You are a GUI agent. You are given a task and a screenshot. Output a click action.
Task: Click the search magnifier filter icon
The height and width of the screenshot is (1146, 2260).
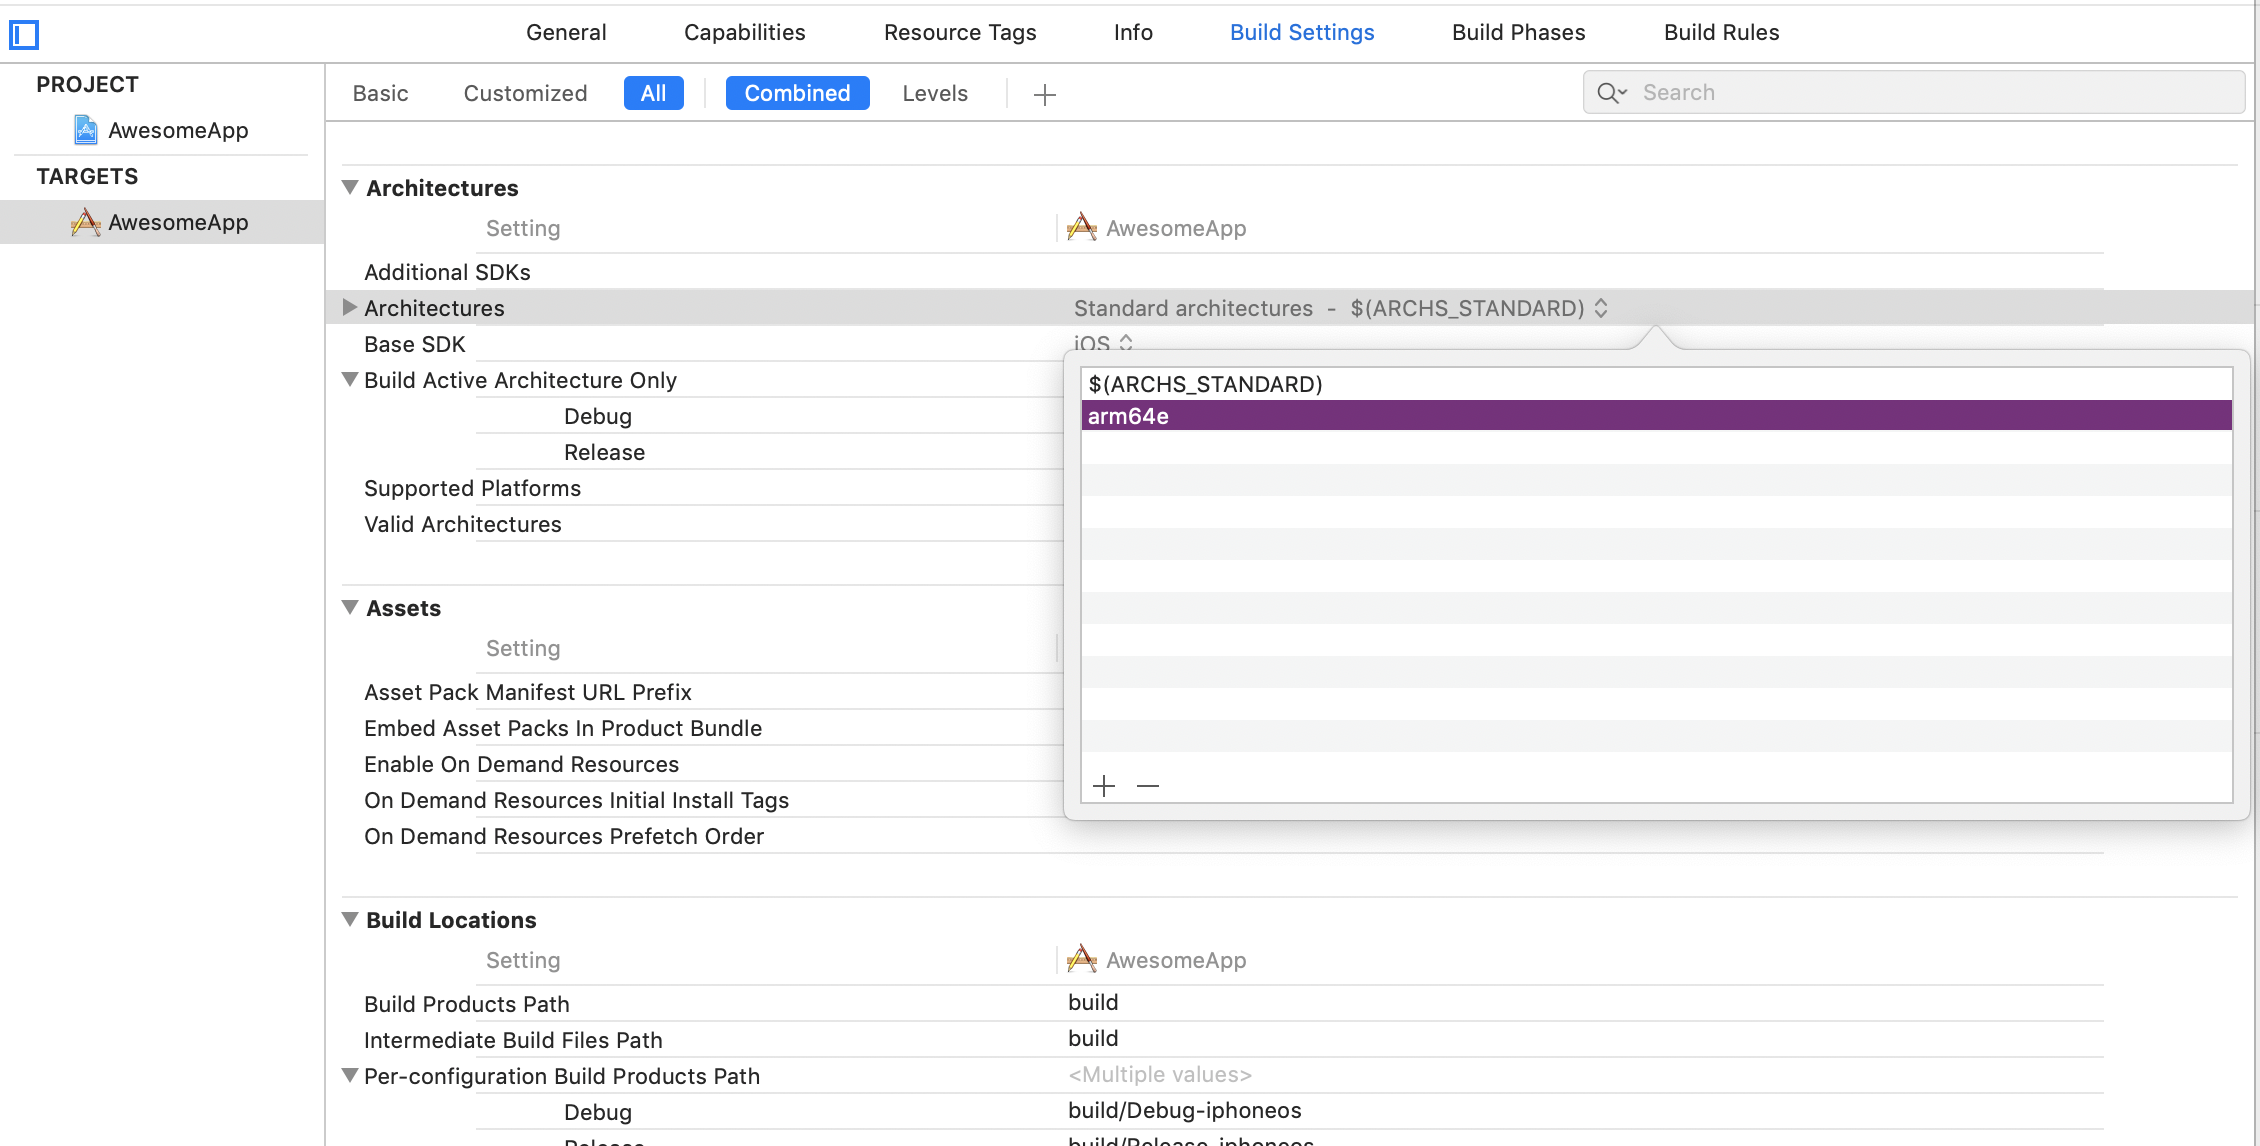pyautogui.click(x=1611, y=93)
